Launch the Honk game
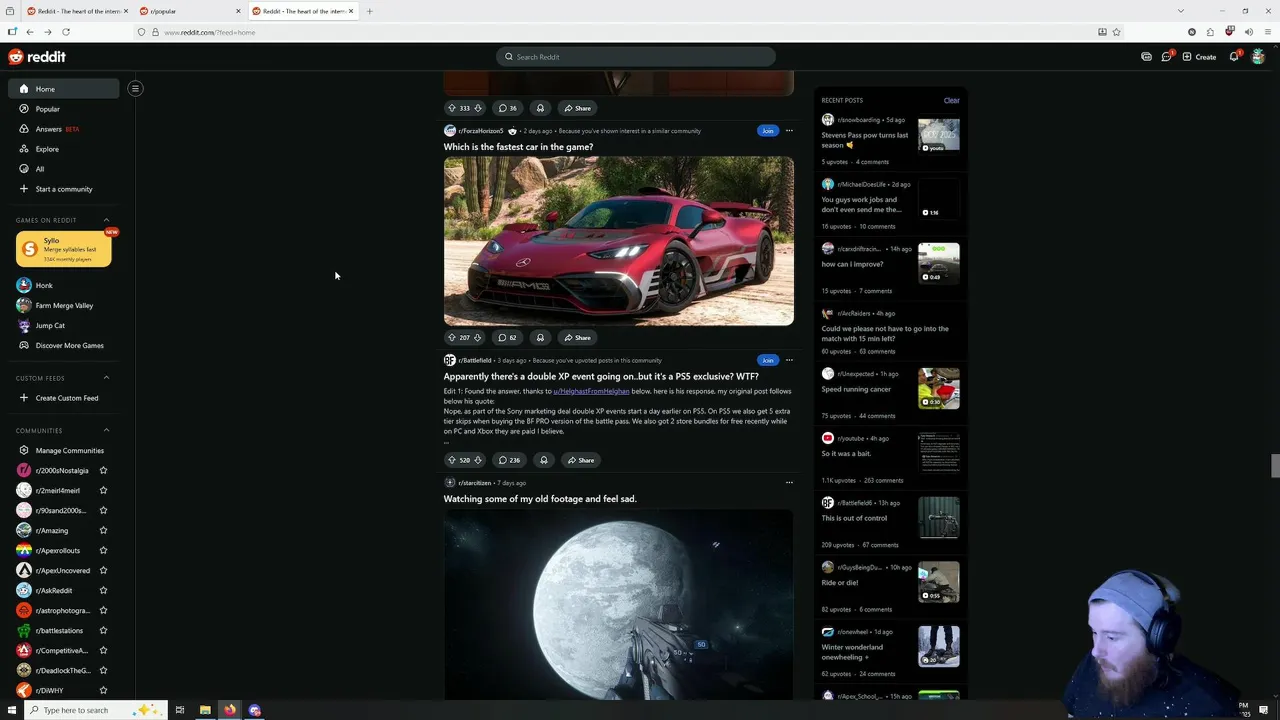This screenshot has width=1280, height=720. (x=44, y=285)
